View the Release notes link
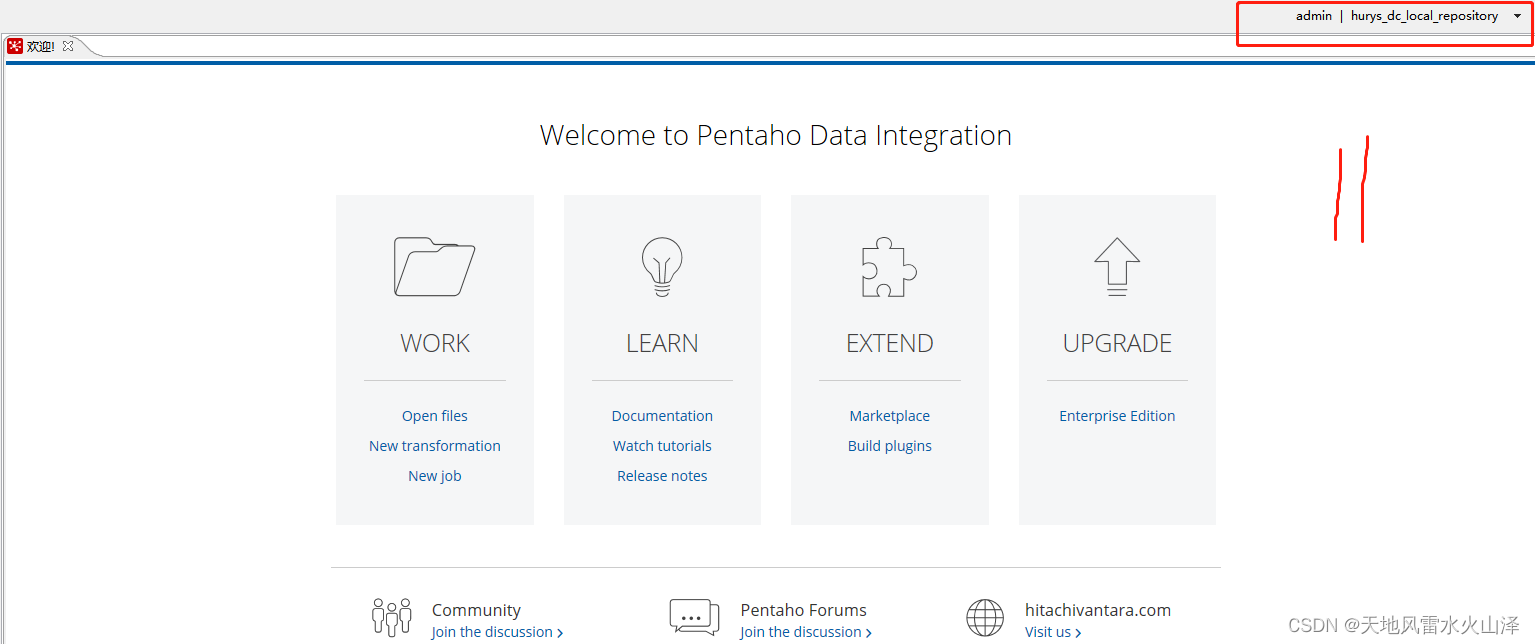This screenshot has width=1535, height=644. pos(662,476)
